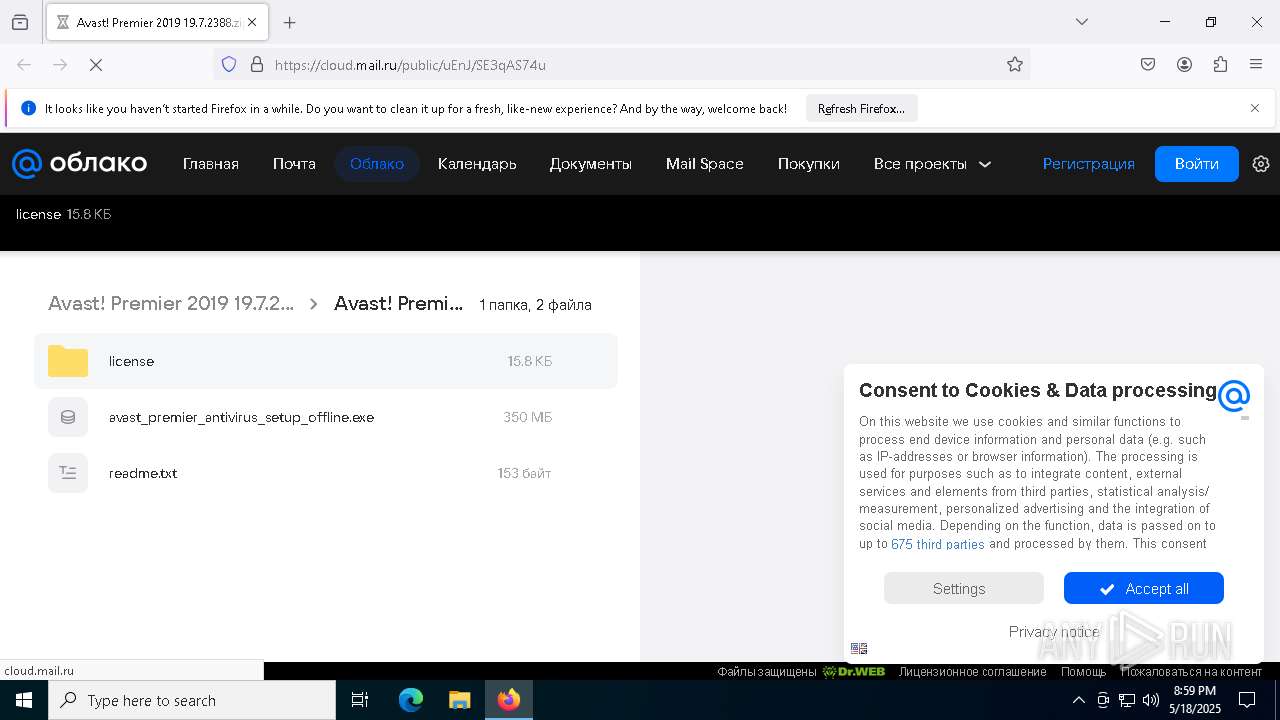The image size is (1280, 720).
Task: Click Firefox taskbar icon
Action: tap(509, 700)
